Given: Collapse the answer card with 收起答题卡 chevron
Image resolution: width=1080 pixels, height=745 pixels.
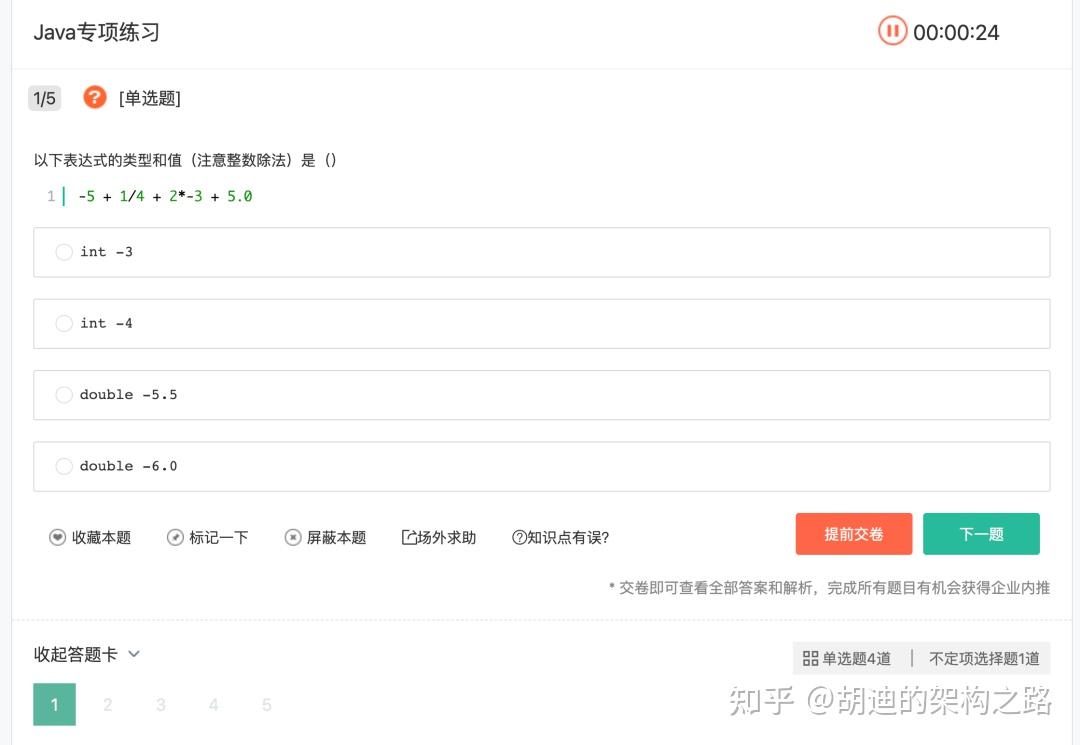Looking at the screenshot, I should pos(86,654).
